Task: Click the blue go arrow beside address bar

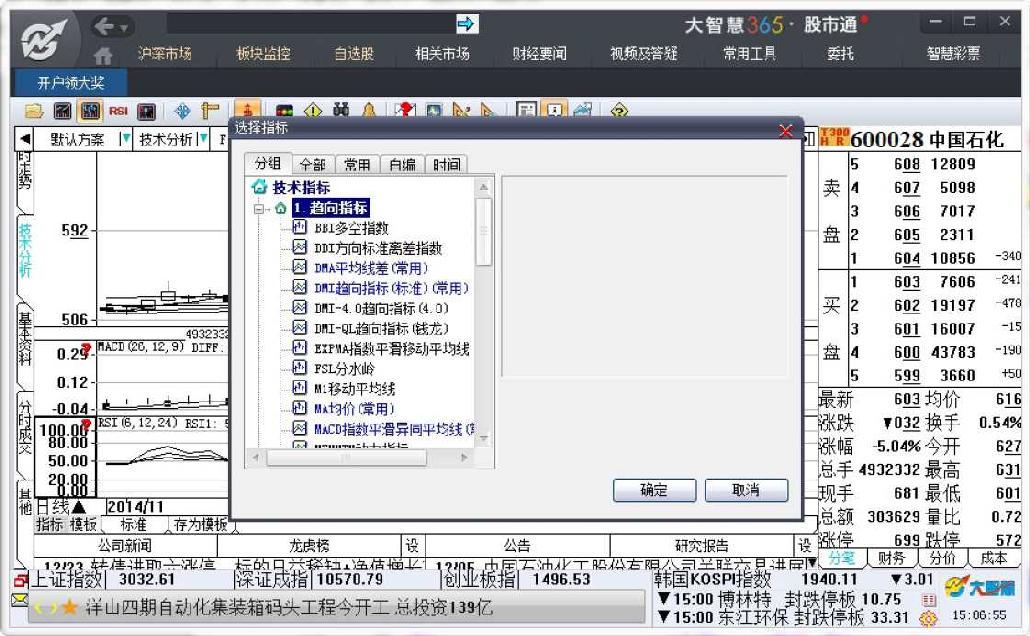Action: [x=466, y=24]
